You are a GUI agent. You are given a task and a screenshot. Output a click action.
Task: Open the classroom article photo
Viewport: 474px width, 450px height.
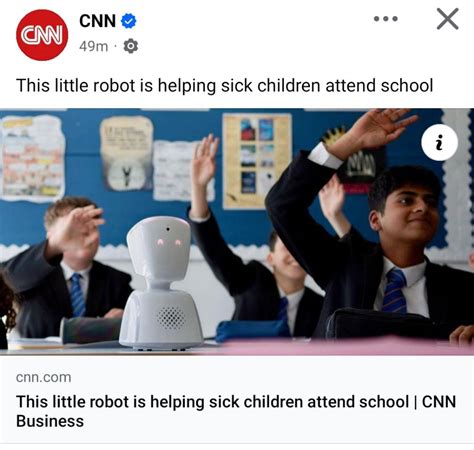coord(237,232)
